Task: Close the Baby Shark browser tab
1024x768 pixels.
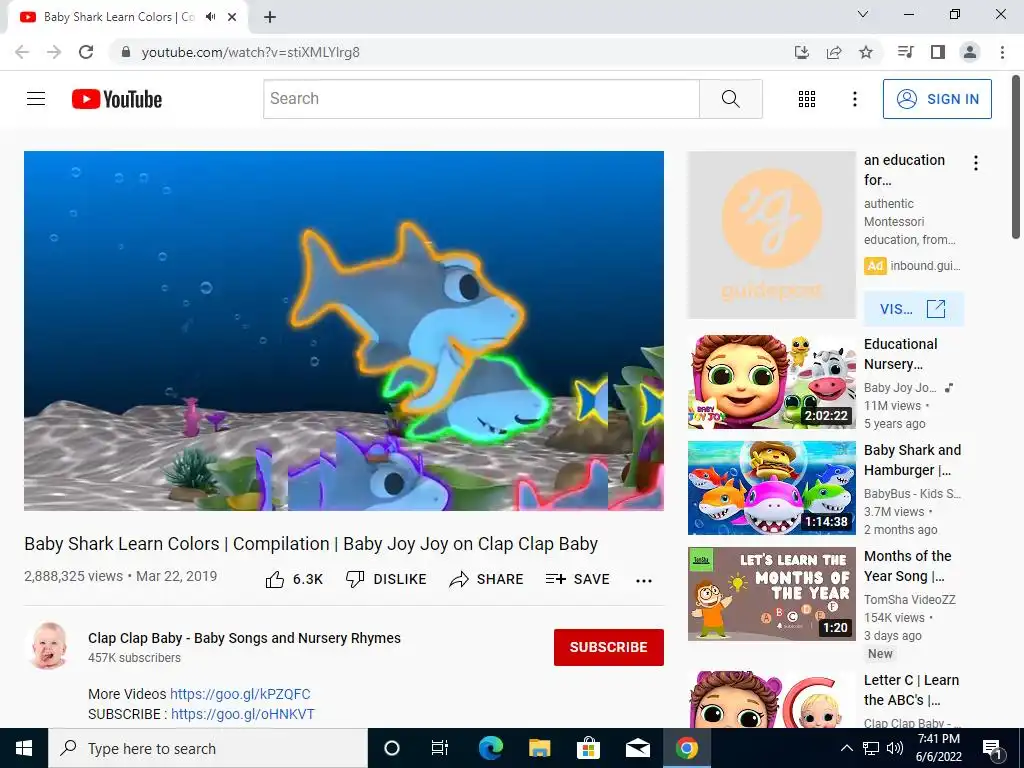Action: click(232, 17)
